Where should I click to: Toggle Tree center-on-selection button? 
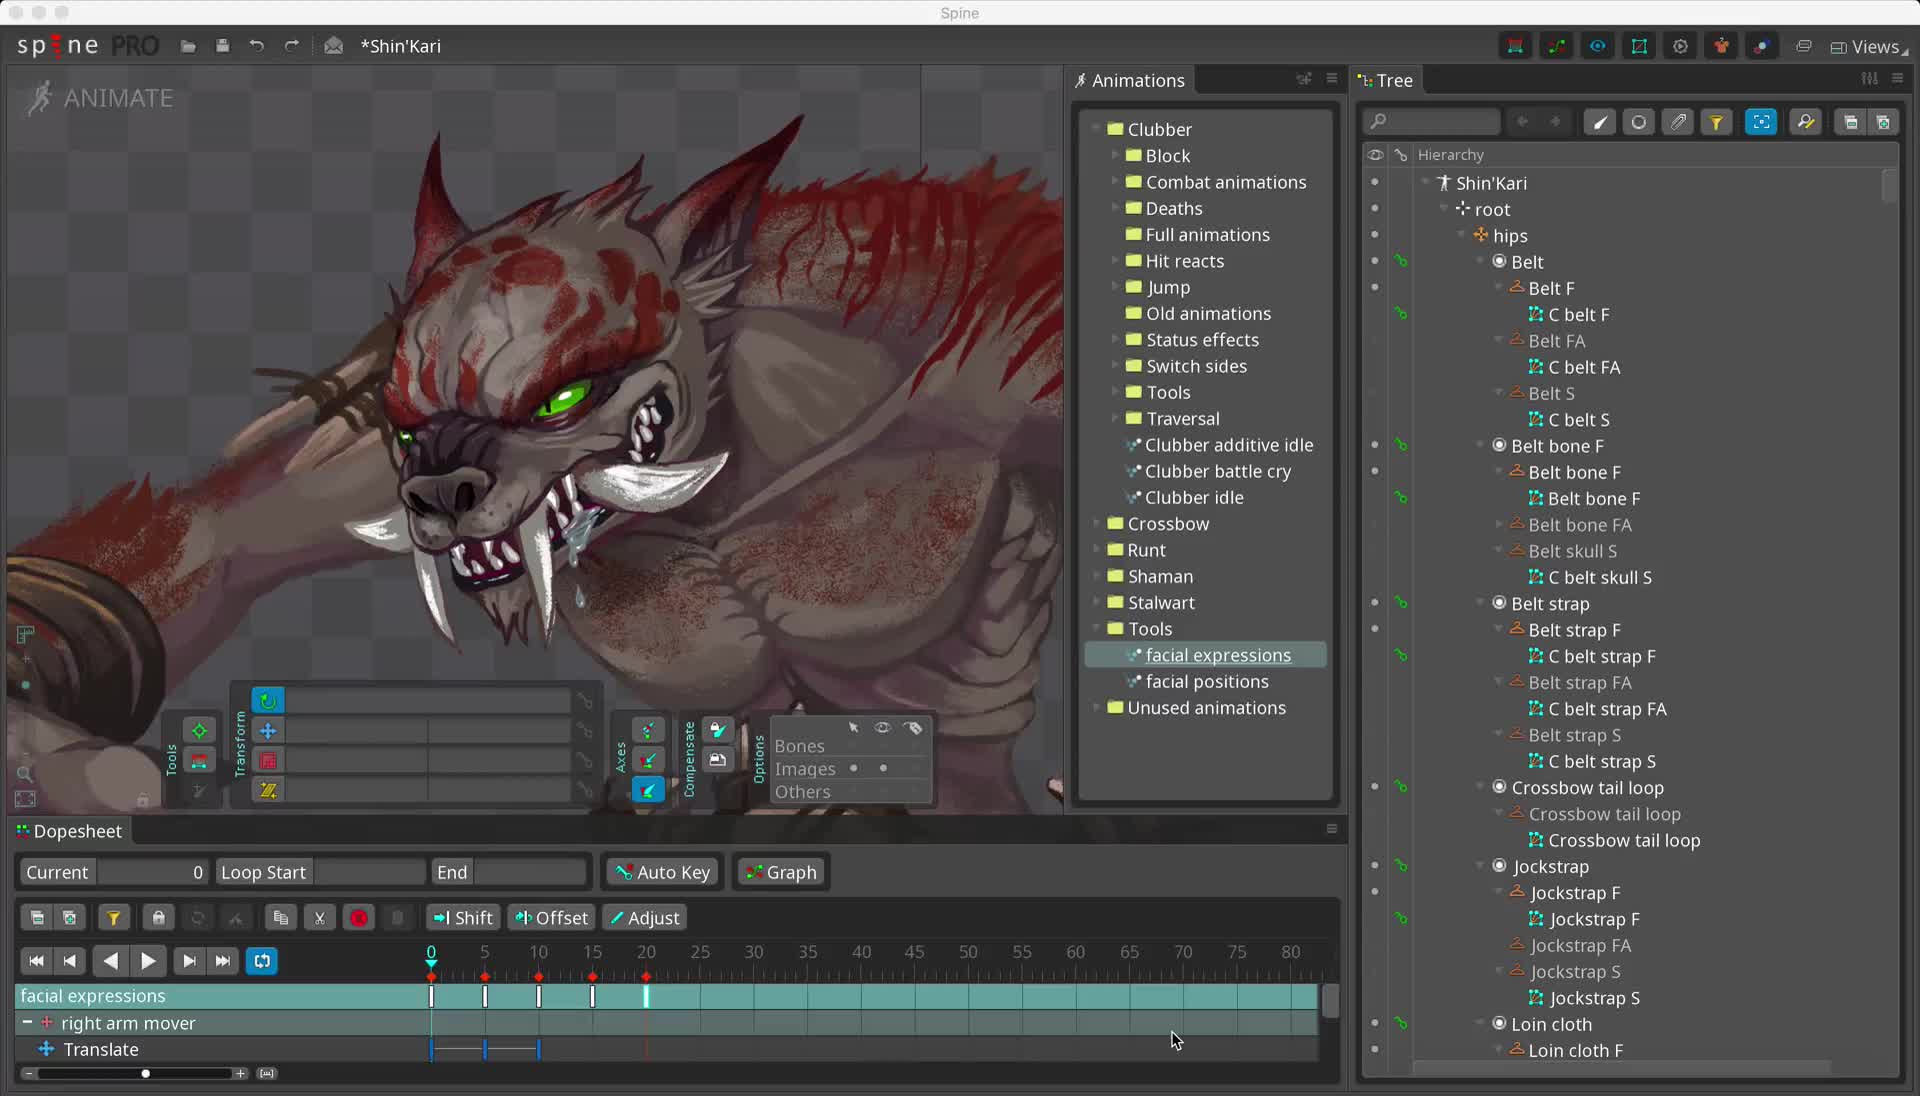point(1761,122)
